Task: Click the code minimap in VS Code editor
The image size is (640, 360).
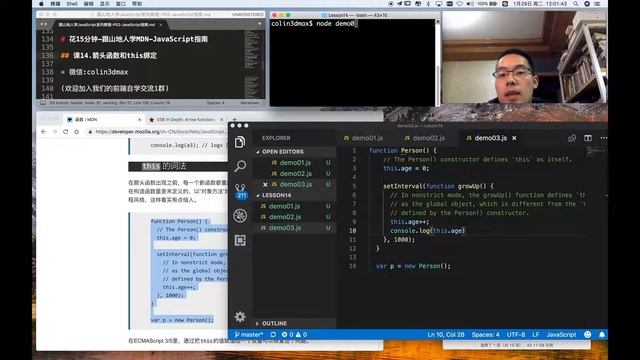Action: 596,151
